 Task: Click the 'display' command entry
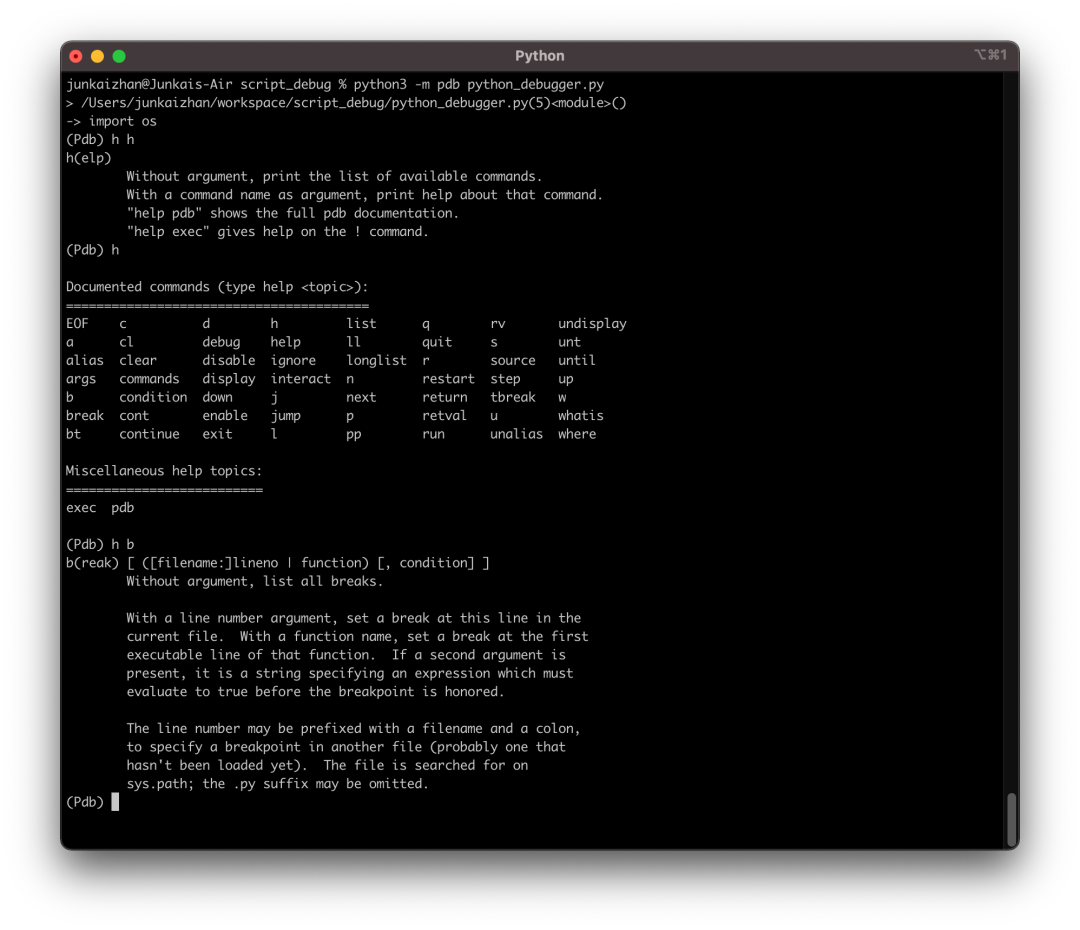click(229, 379)
